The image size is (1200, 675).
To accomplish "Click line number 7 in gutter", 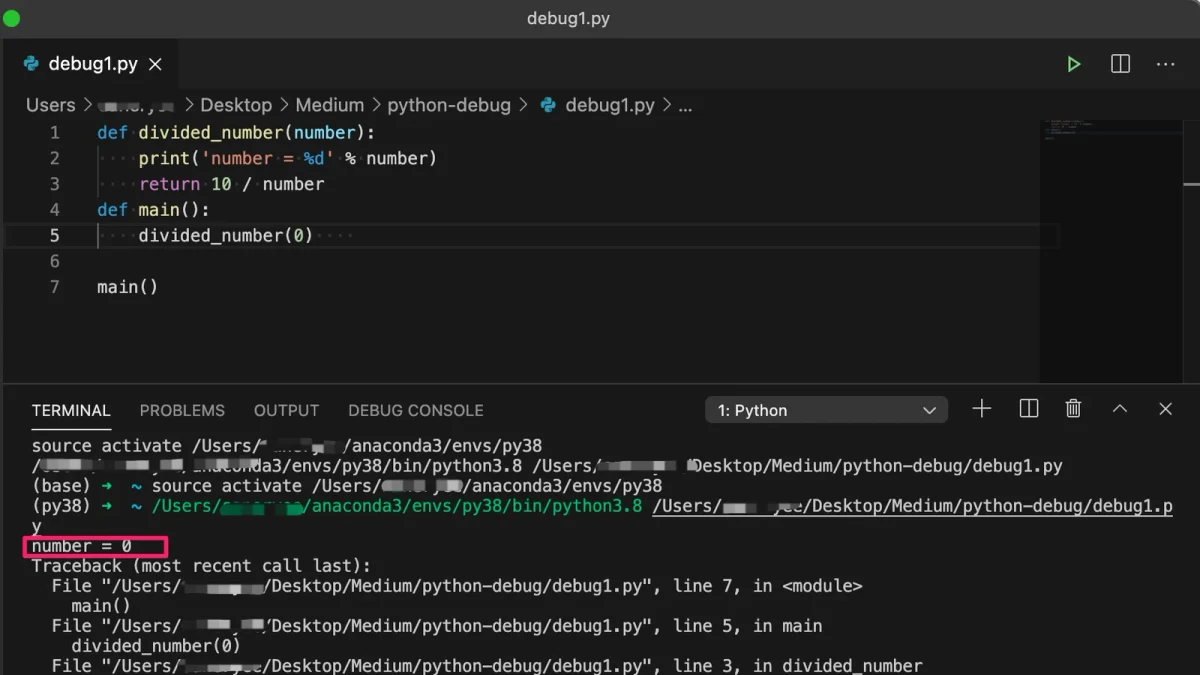I will [x=54, y=287].
